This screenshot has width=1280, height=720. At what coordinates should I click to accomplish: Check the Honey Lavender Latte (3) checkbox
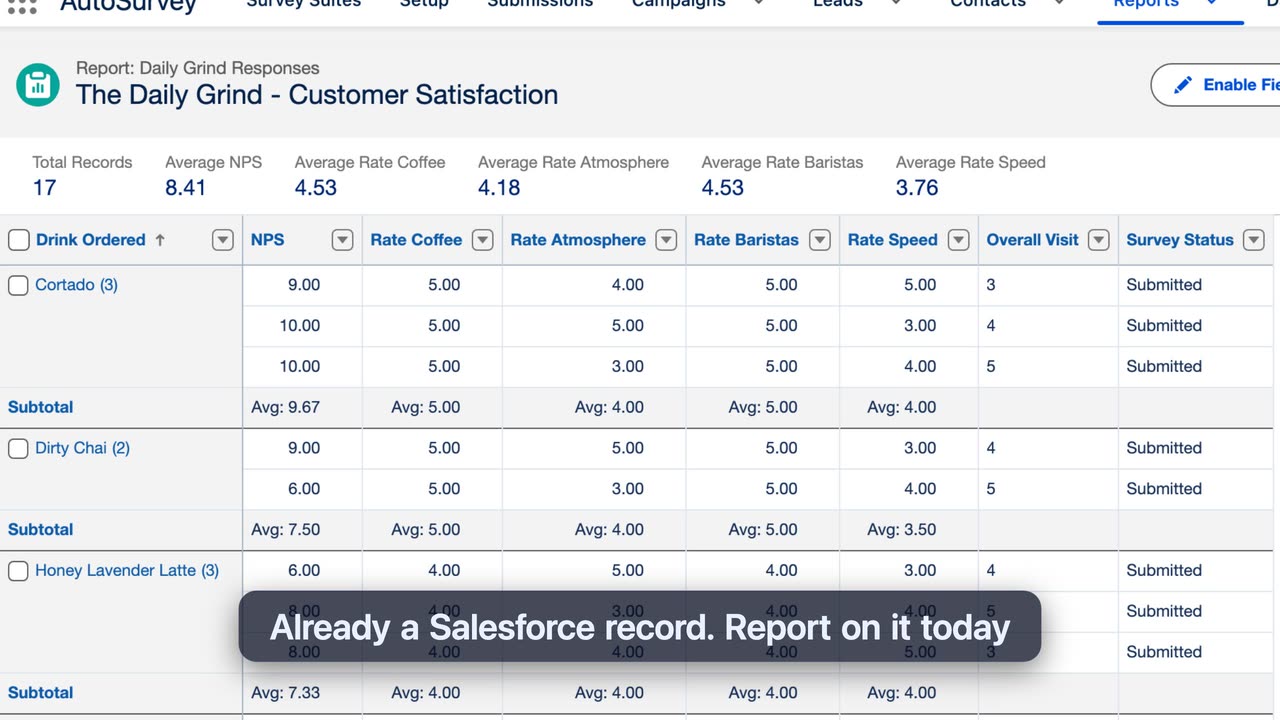(18, 571)
